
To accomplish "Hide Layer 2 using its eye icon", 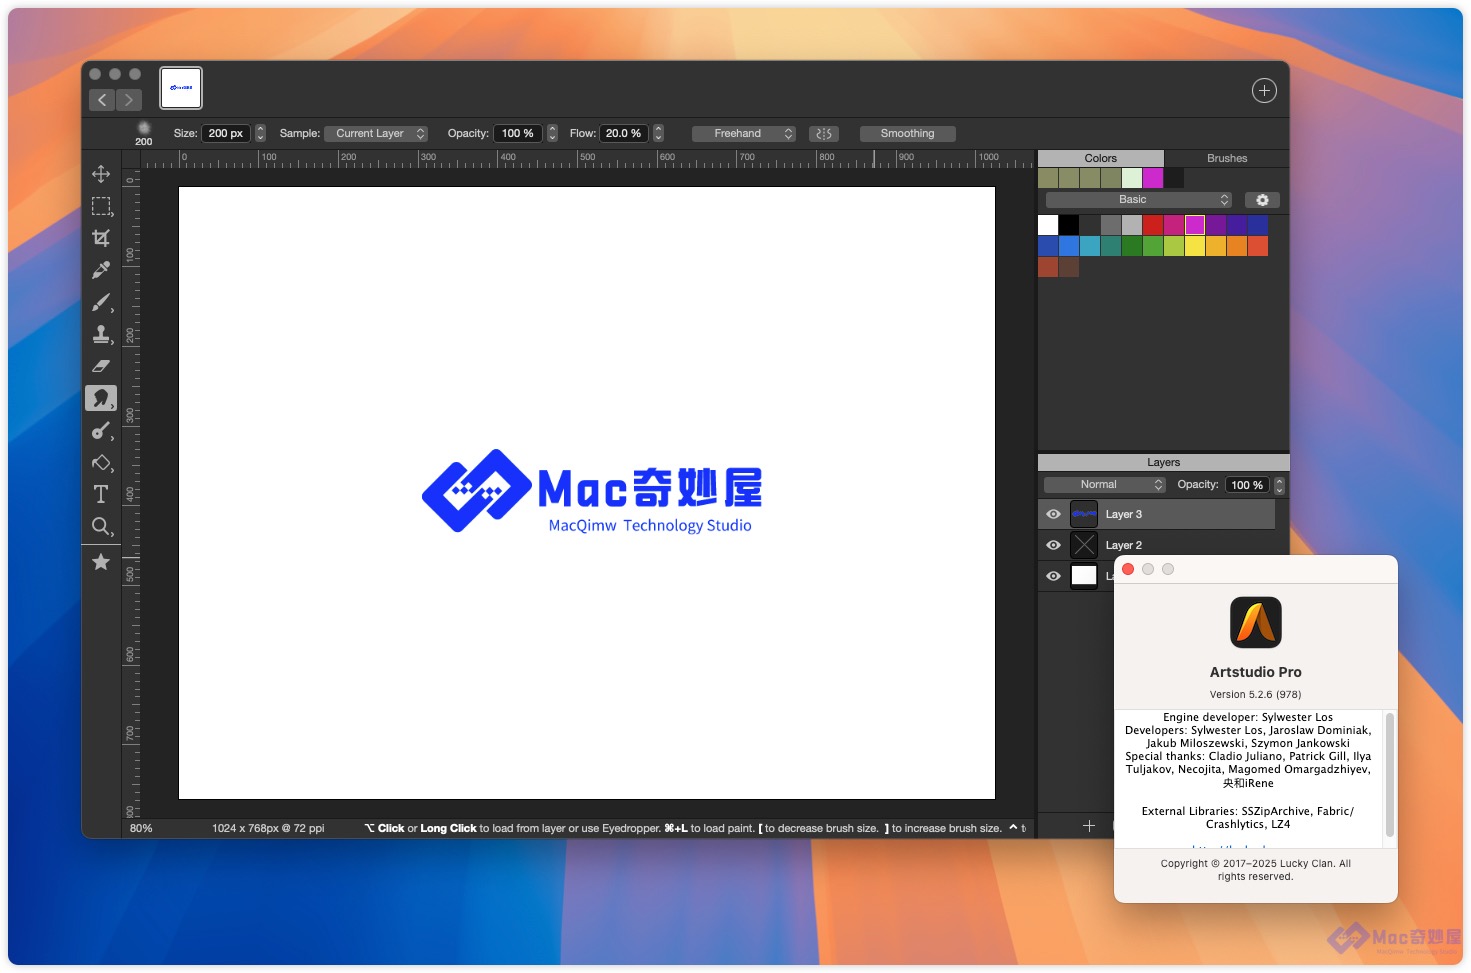I will tap(1053, 545).
